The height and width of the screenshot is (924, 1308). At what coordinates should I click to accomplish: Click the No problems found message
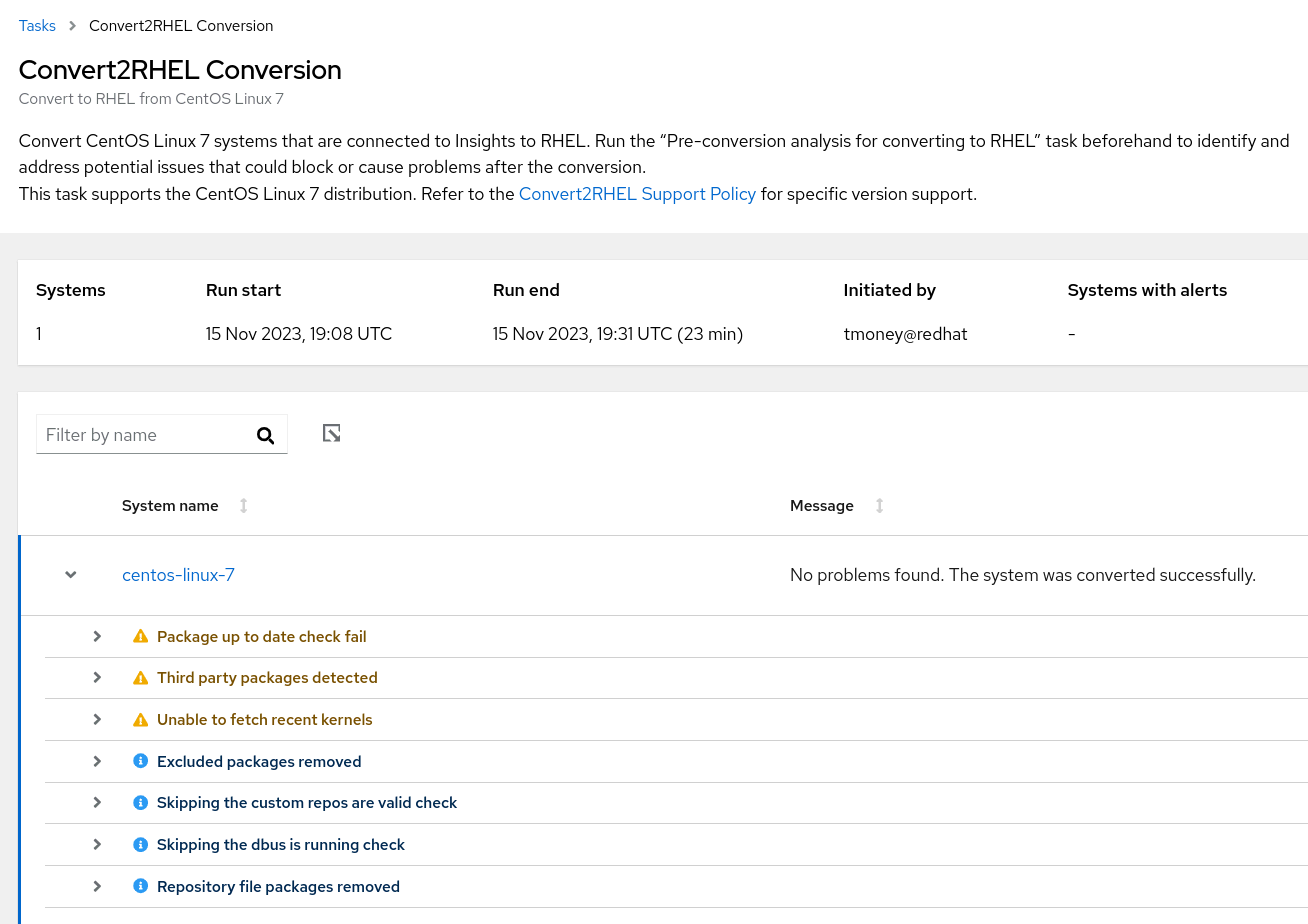(x=1023, y=575)
